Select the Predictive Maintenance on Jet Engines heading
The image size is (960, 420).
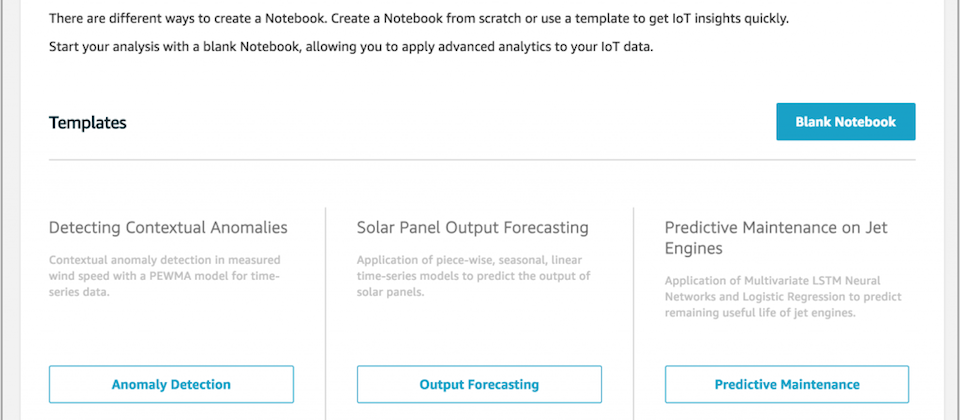coord(776,238)
